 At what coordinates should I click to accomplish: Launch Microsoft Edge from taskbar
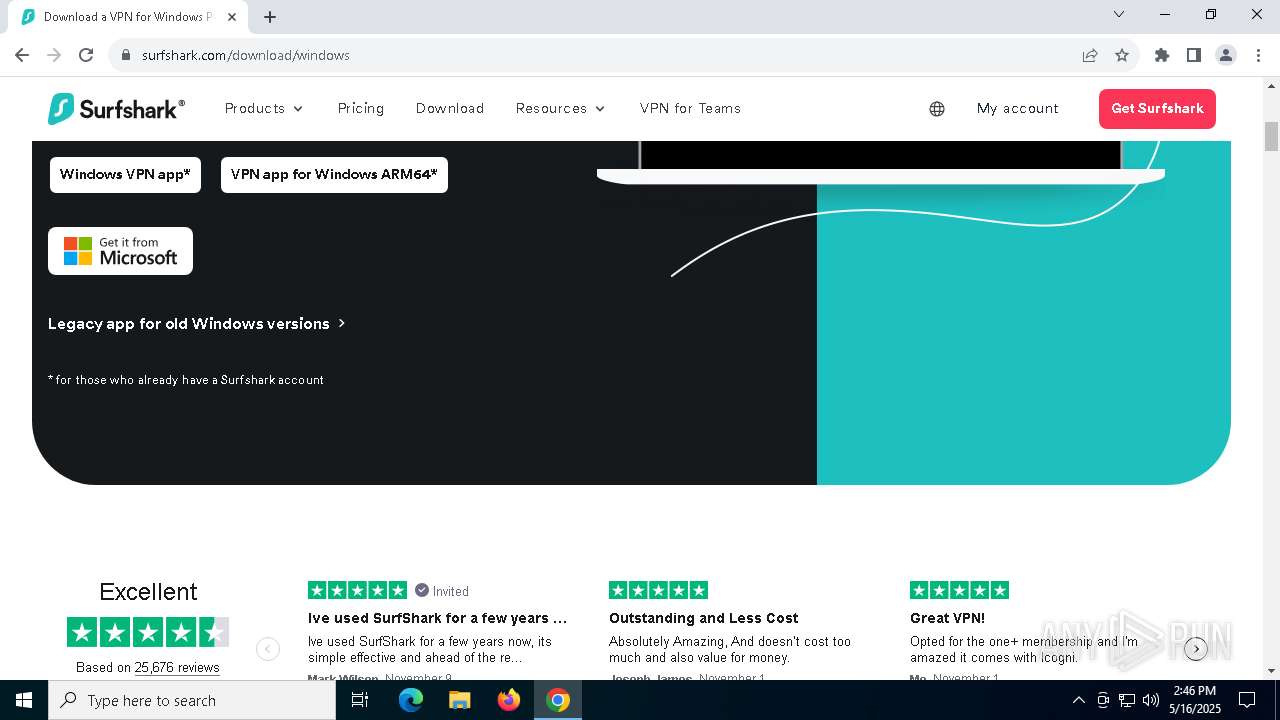(411, 700)
